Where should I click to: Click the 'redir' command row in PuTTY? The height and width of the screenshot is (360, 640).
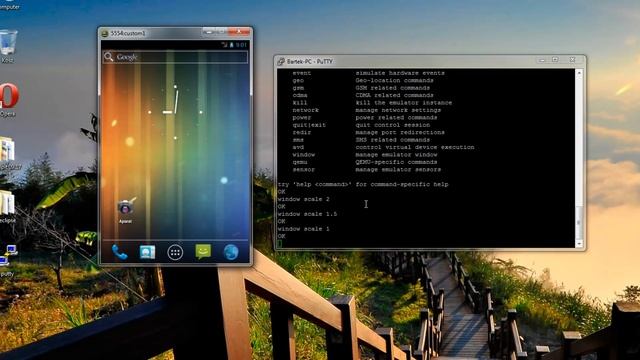coord(368,132)
